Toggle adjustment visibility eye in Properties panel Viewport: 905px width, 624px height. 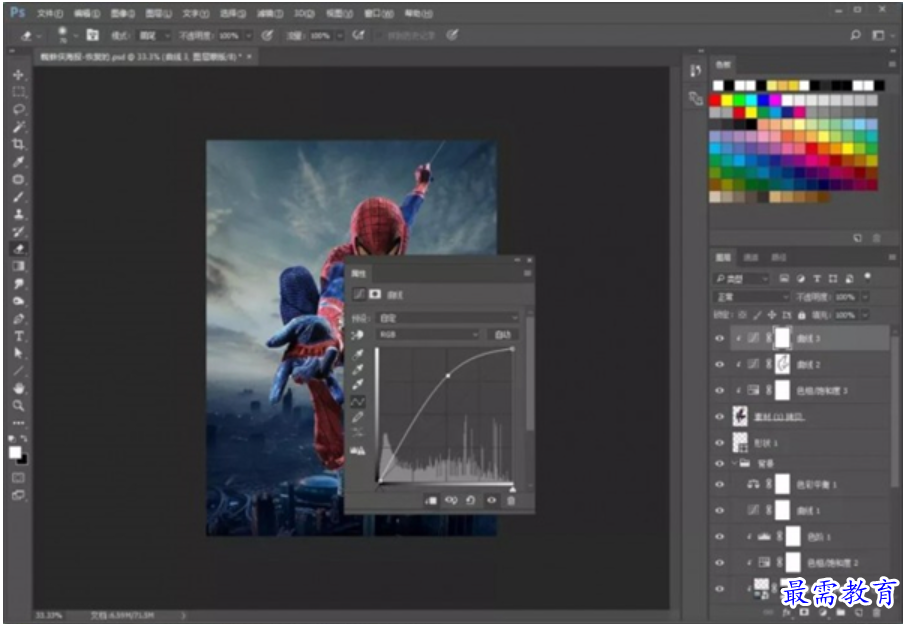[491, 500]
